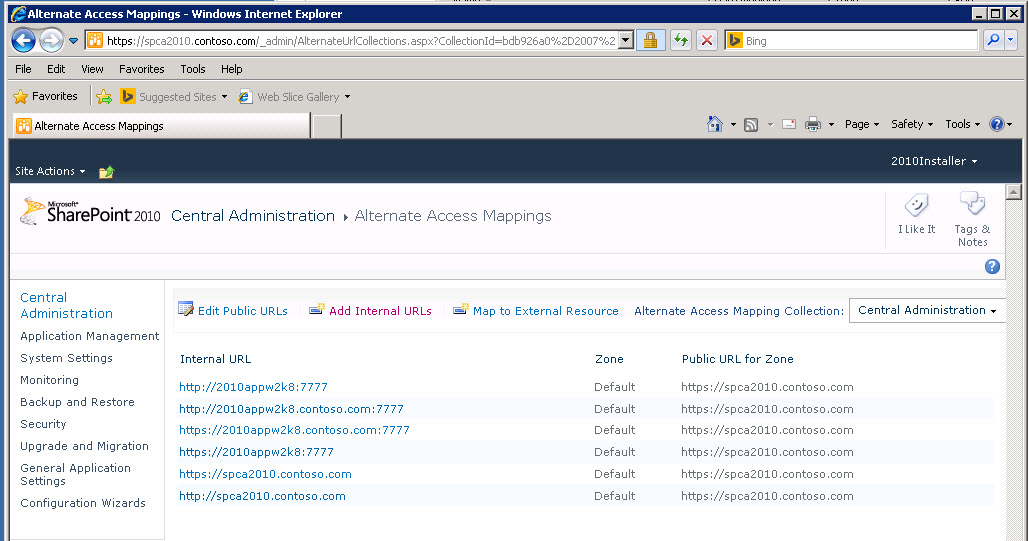Screen dimensions: 1028x541
Task: Open General Application Settings in left navigation
Action: (x=75, y=474)
